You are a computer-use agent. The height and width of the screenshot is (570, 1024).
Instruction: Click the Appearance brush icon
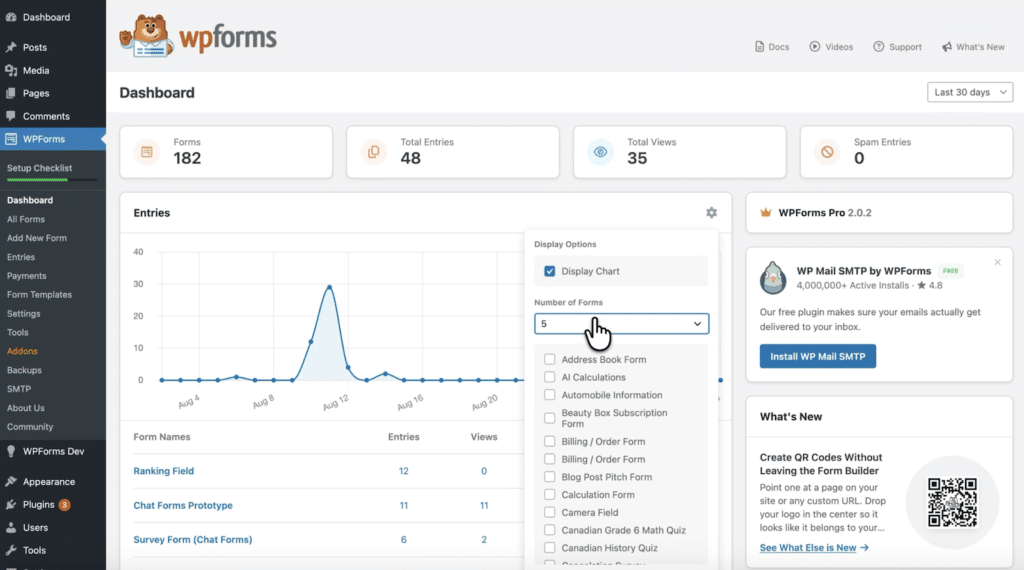coord(11,482)
